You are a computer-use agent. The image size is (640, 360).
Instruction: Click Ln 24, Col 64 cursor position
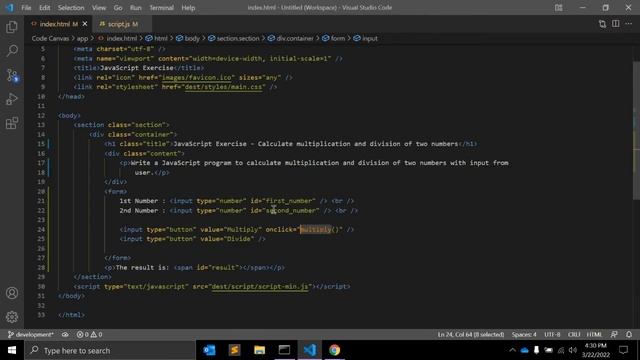[471, 334]
